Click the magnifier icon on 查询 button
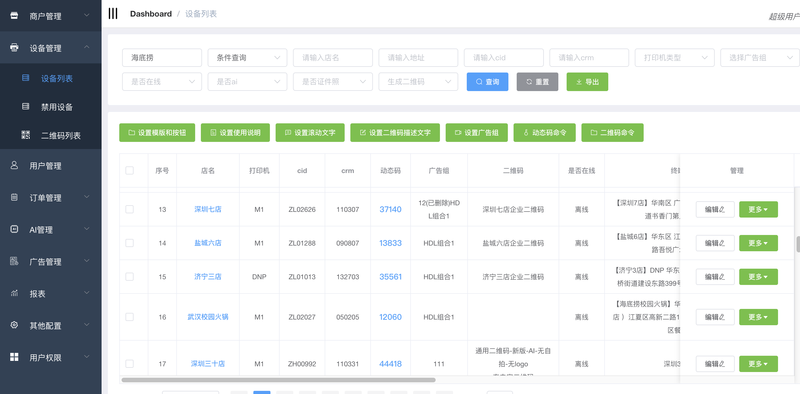Image resolution: width=800 pixels, height=394 pixels. coord(479,82)
